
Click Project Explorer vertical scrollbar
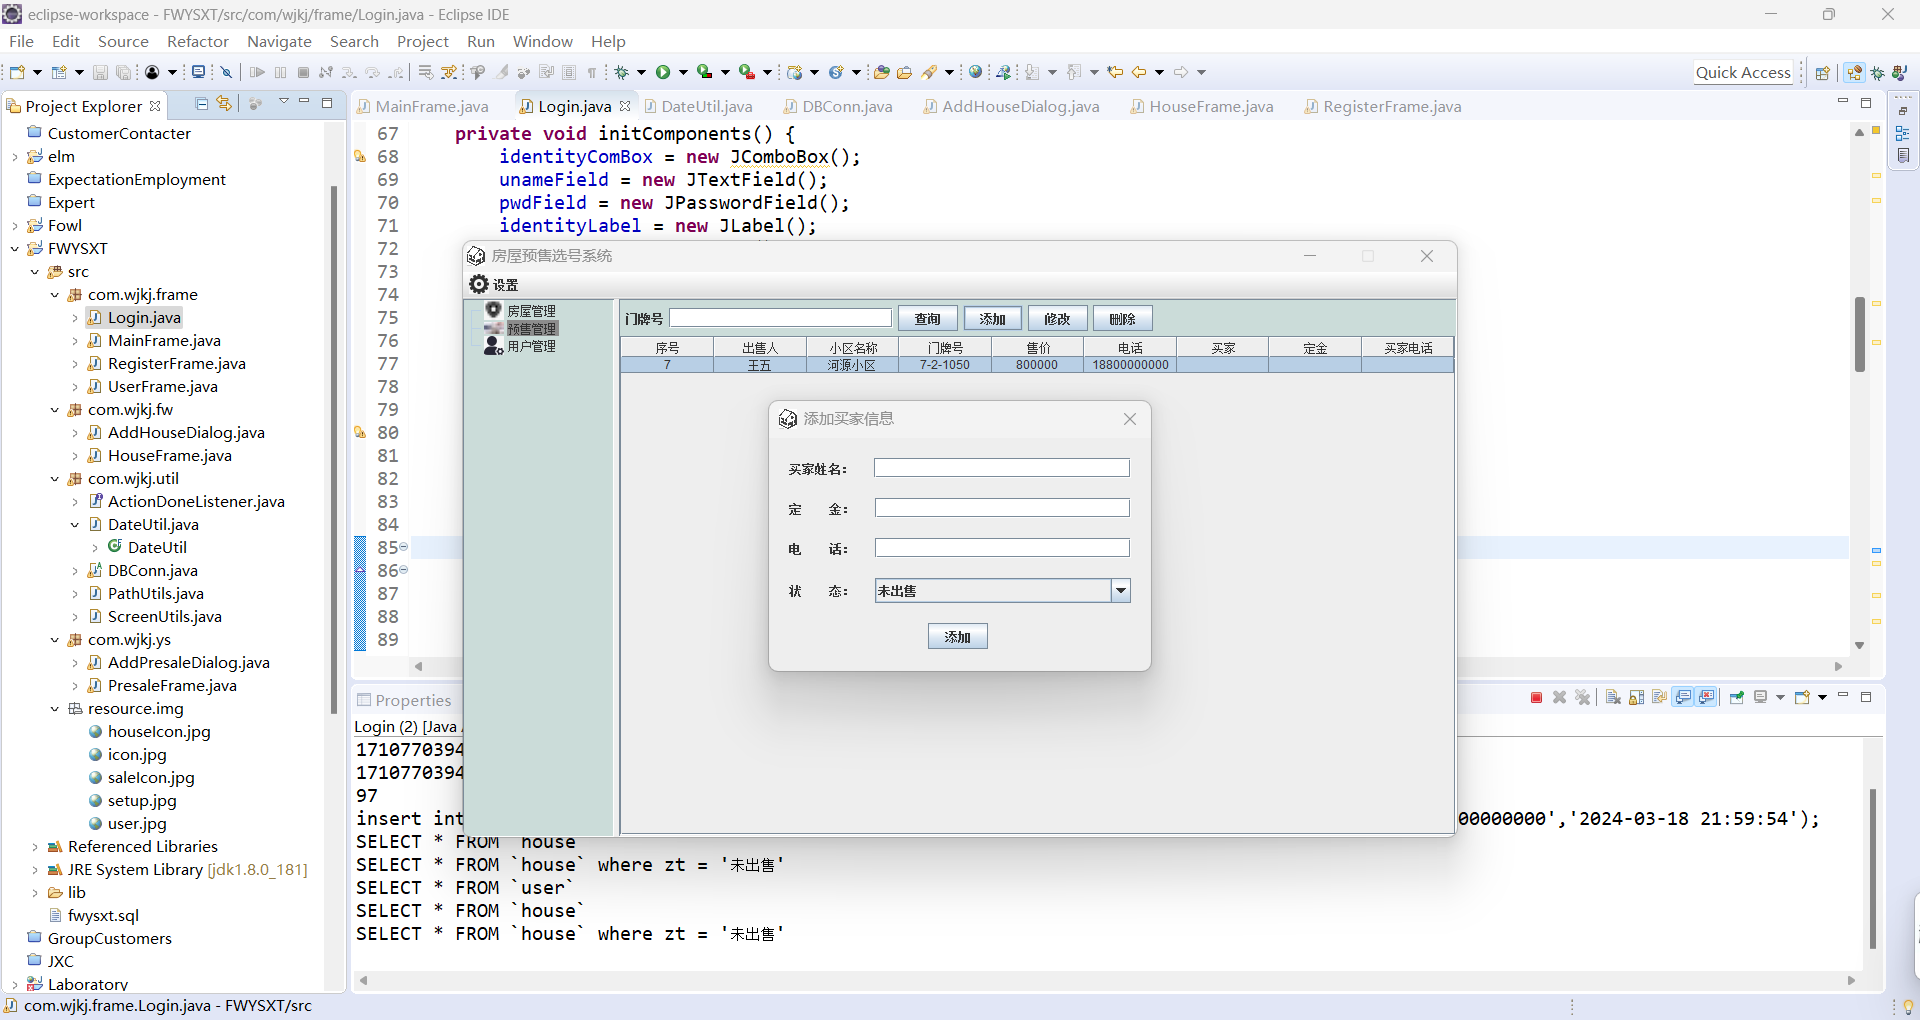(334, 450)
